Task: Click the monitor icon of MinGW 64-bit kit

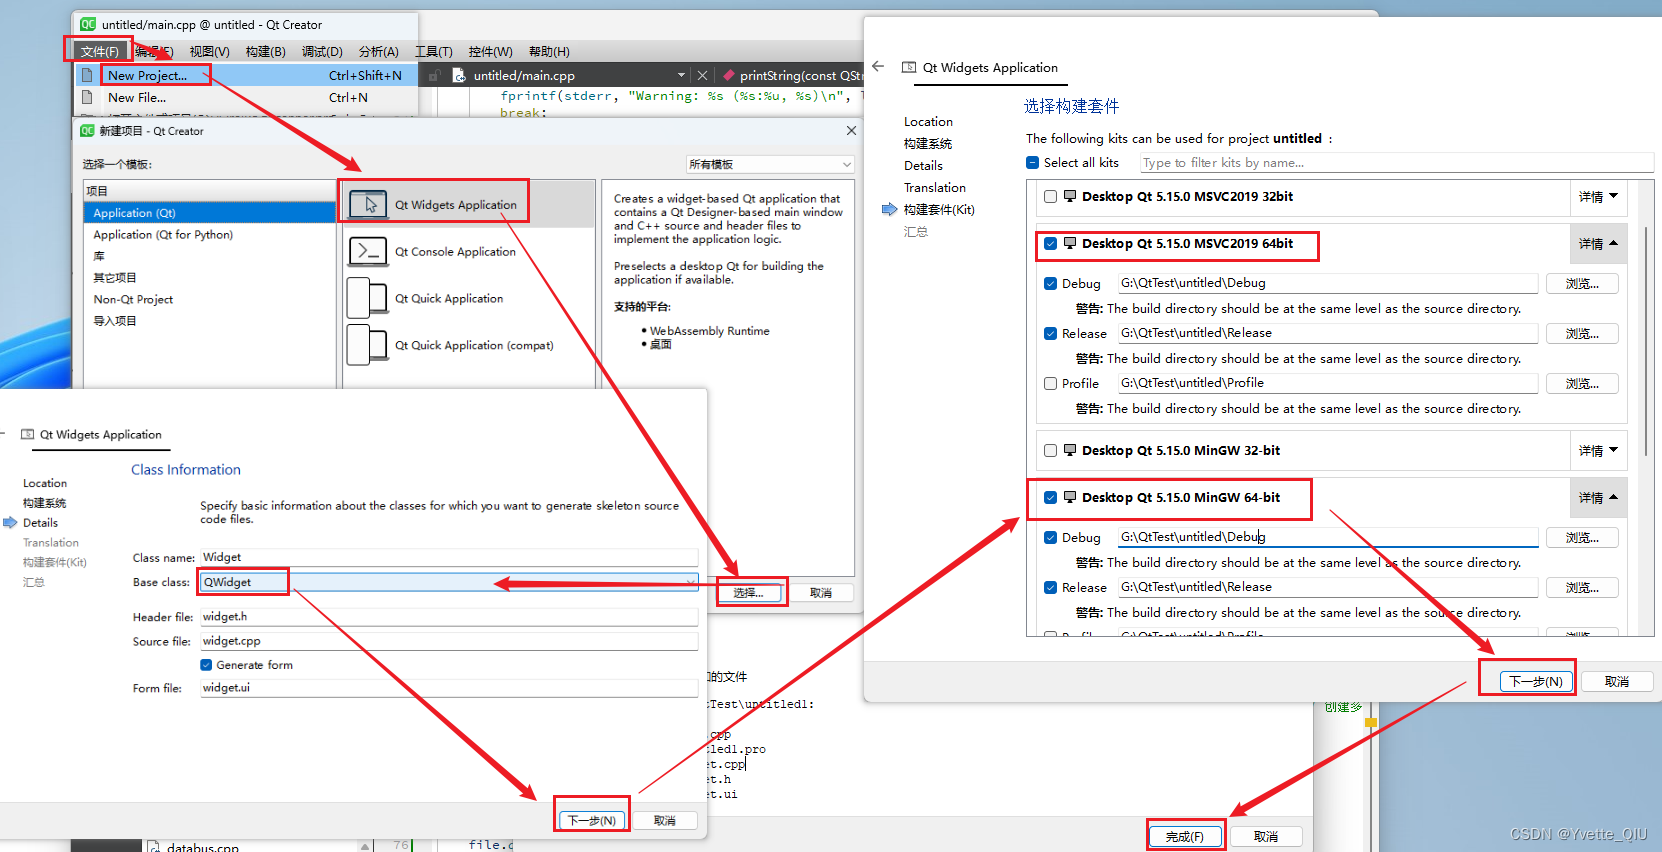Action: pos(1070,497)
